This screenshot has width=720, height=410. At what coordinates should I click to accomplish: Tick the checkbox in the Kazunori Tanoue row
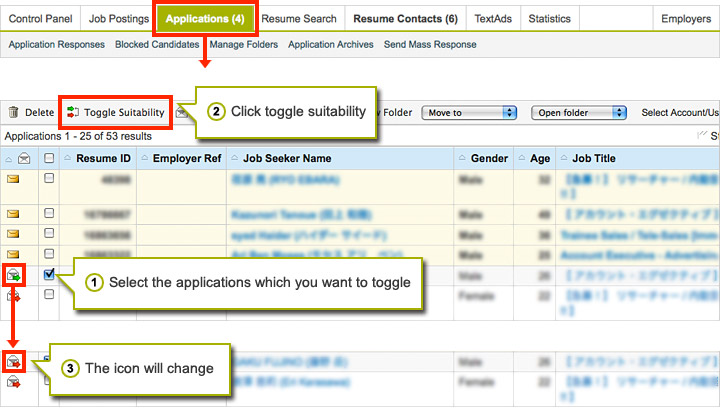pyautogui.click(x=49, y=213)
